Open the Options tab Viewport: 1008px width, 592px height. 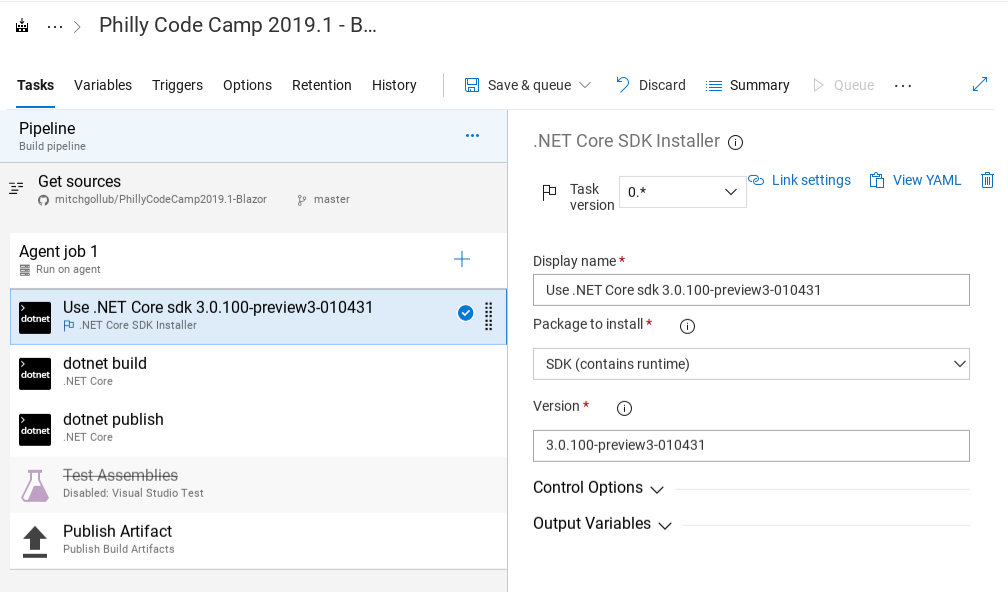click(248, 85)
